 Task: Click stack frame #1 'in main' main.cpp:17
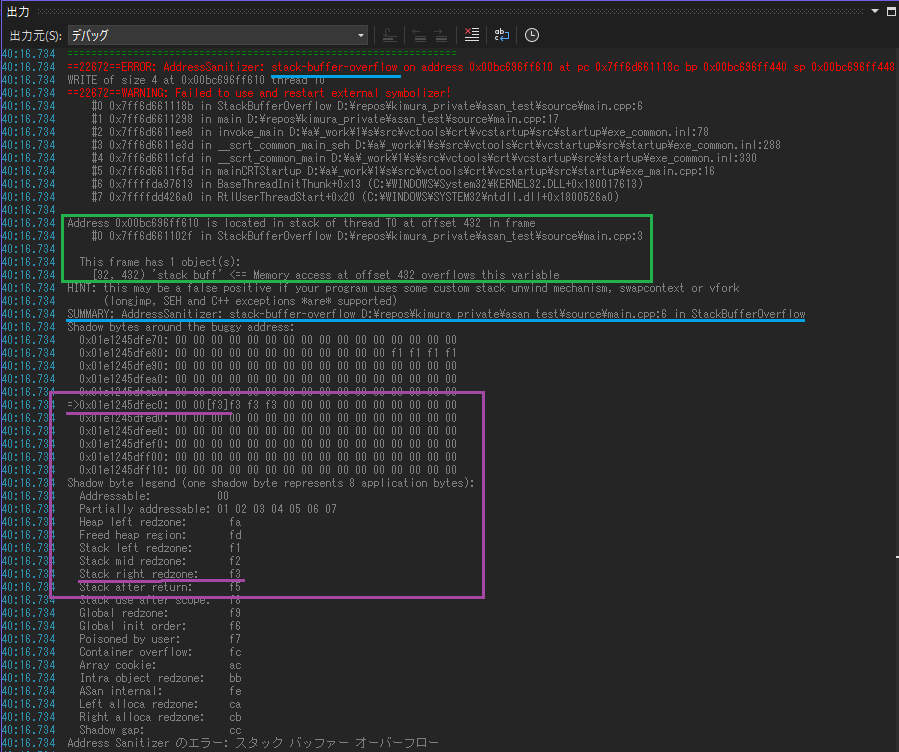tap(325, 119)
